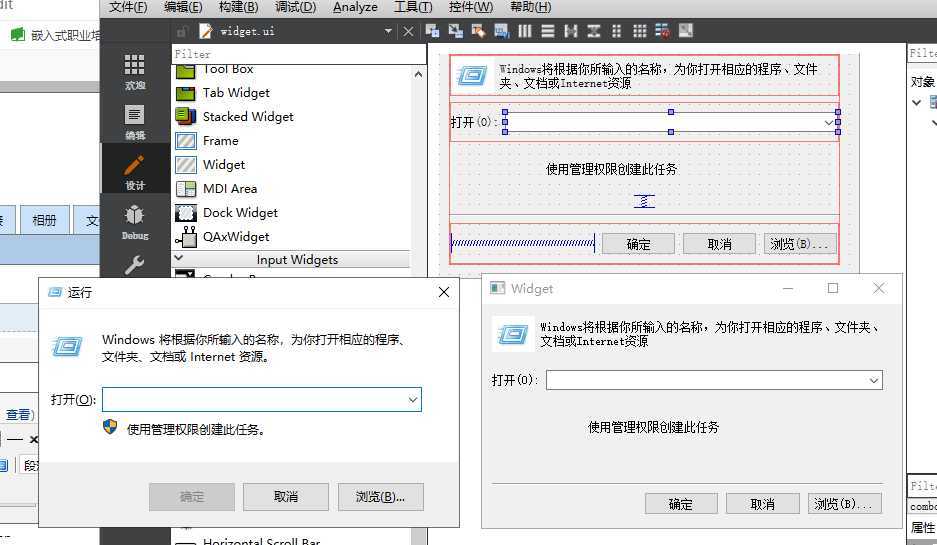Screen dimensions: 937x545
Task: Click the Break Layout toolbar icon
Action: [662, 31]
